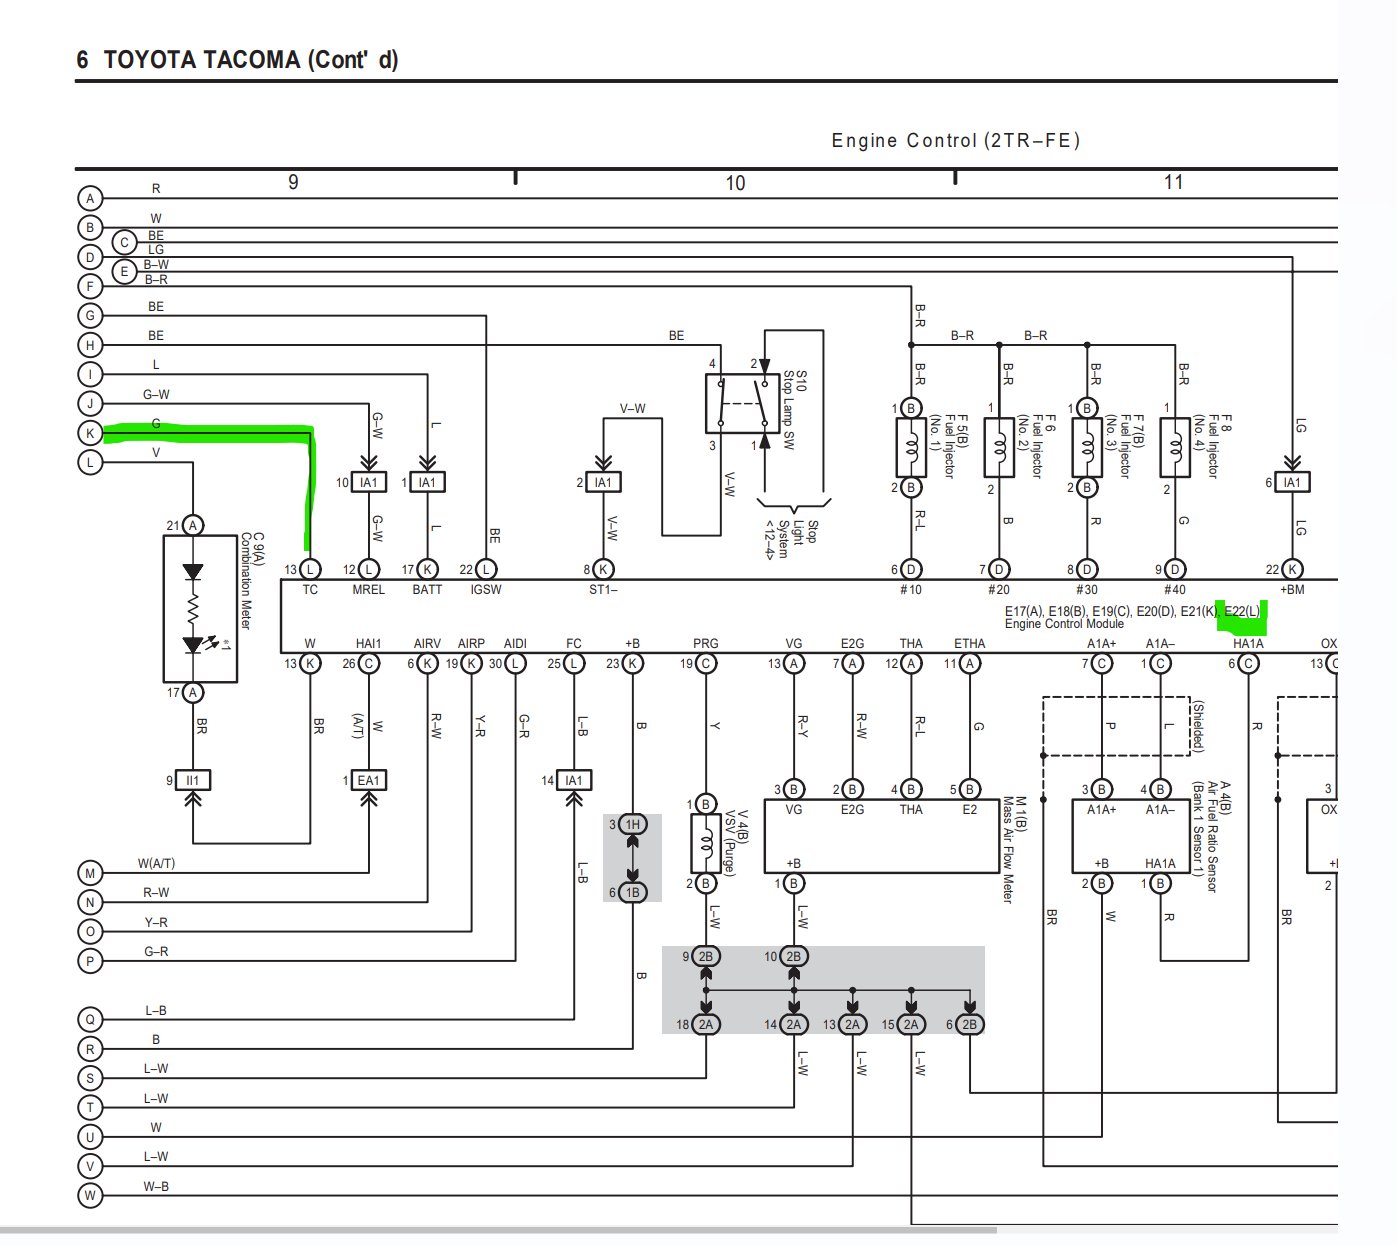
Task: Click the '(Shielded)' annotation
Action: pos(1197,726)
